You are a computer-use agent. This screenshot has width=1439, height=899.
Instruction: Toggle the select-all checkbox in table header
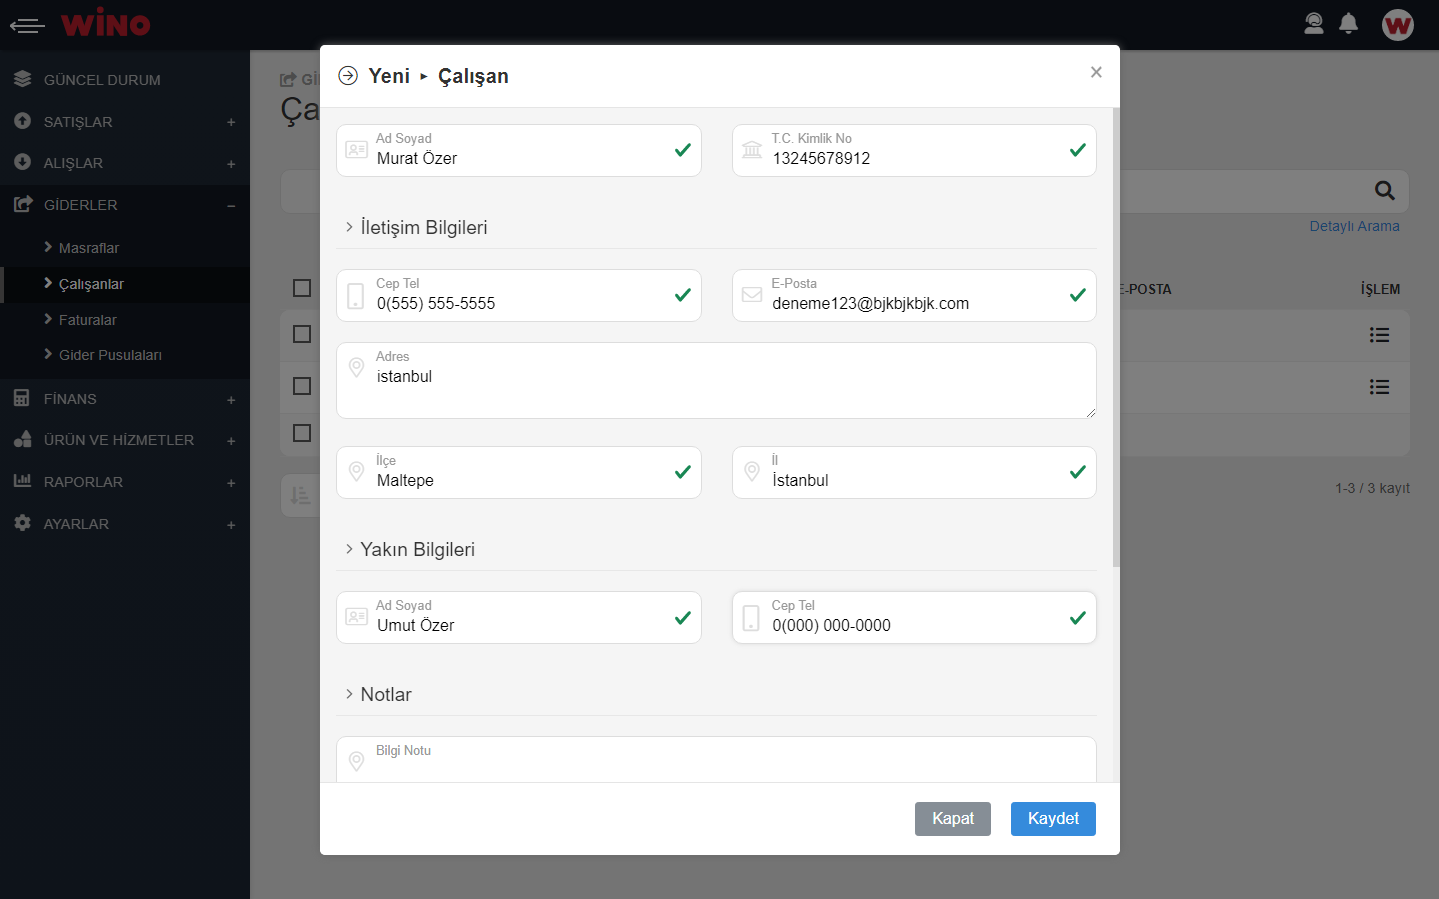[302, 288]
